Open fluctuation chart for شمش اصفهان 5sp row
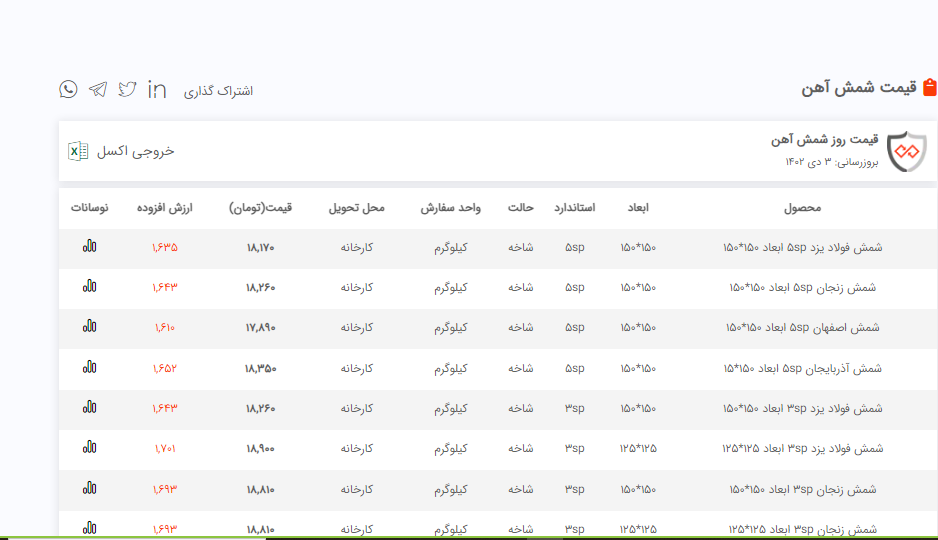This screenshot has width=938, height=540. pyautogui.click(x=90, y=327)
